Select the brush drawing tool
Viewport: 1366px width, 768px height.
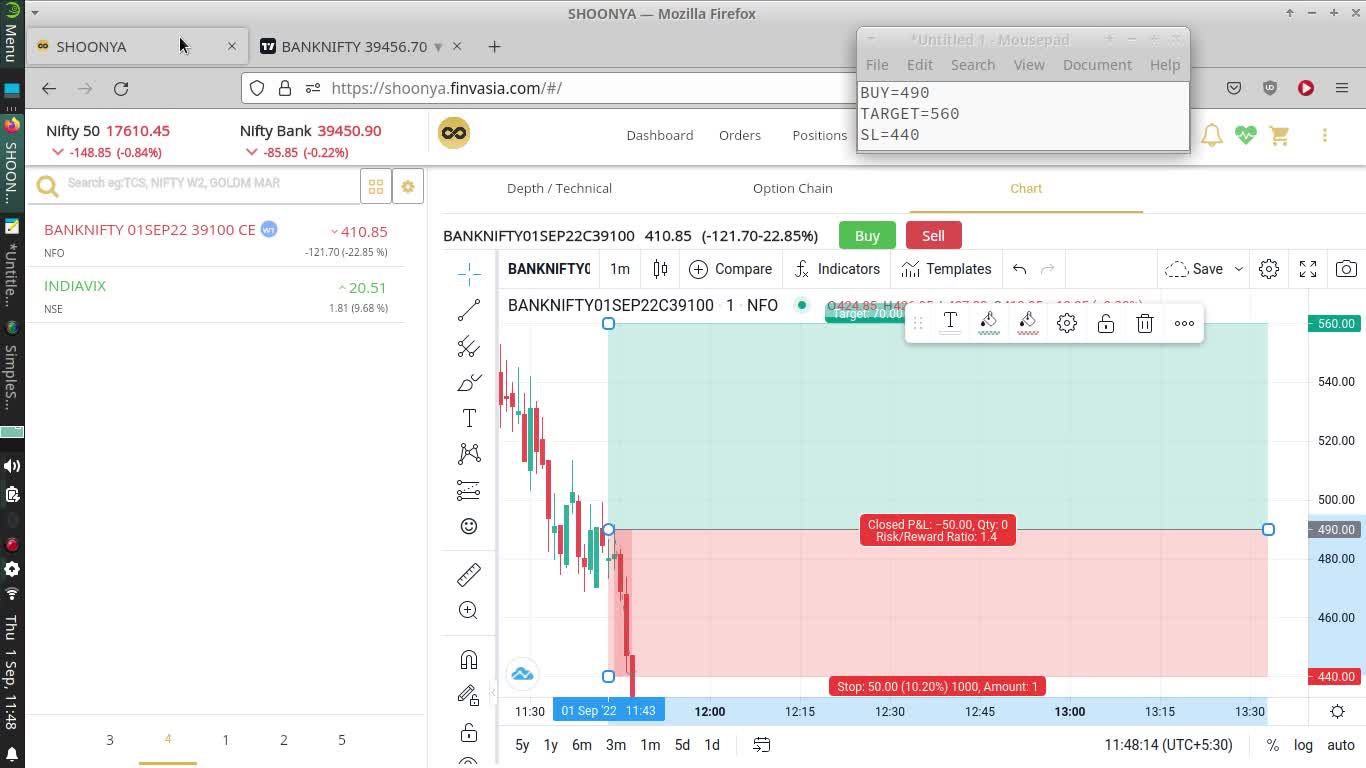point(469,383)
